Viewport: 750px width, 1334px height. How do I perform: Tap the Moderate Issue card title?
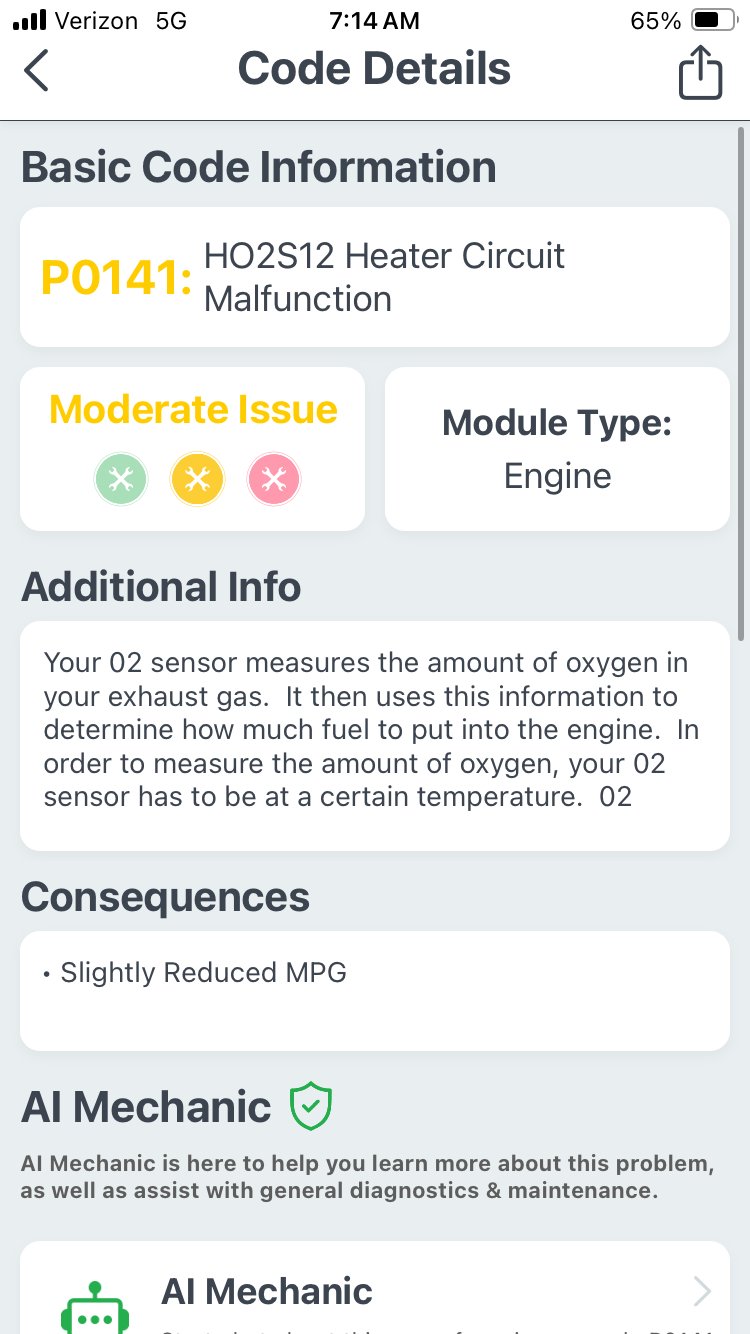point(193,410)
